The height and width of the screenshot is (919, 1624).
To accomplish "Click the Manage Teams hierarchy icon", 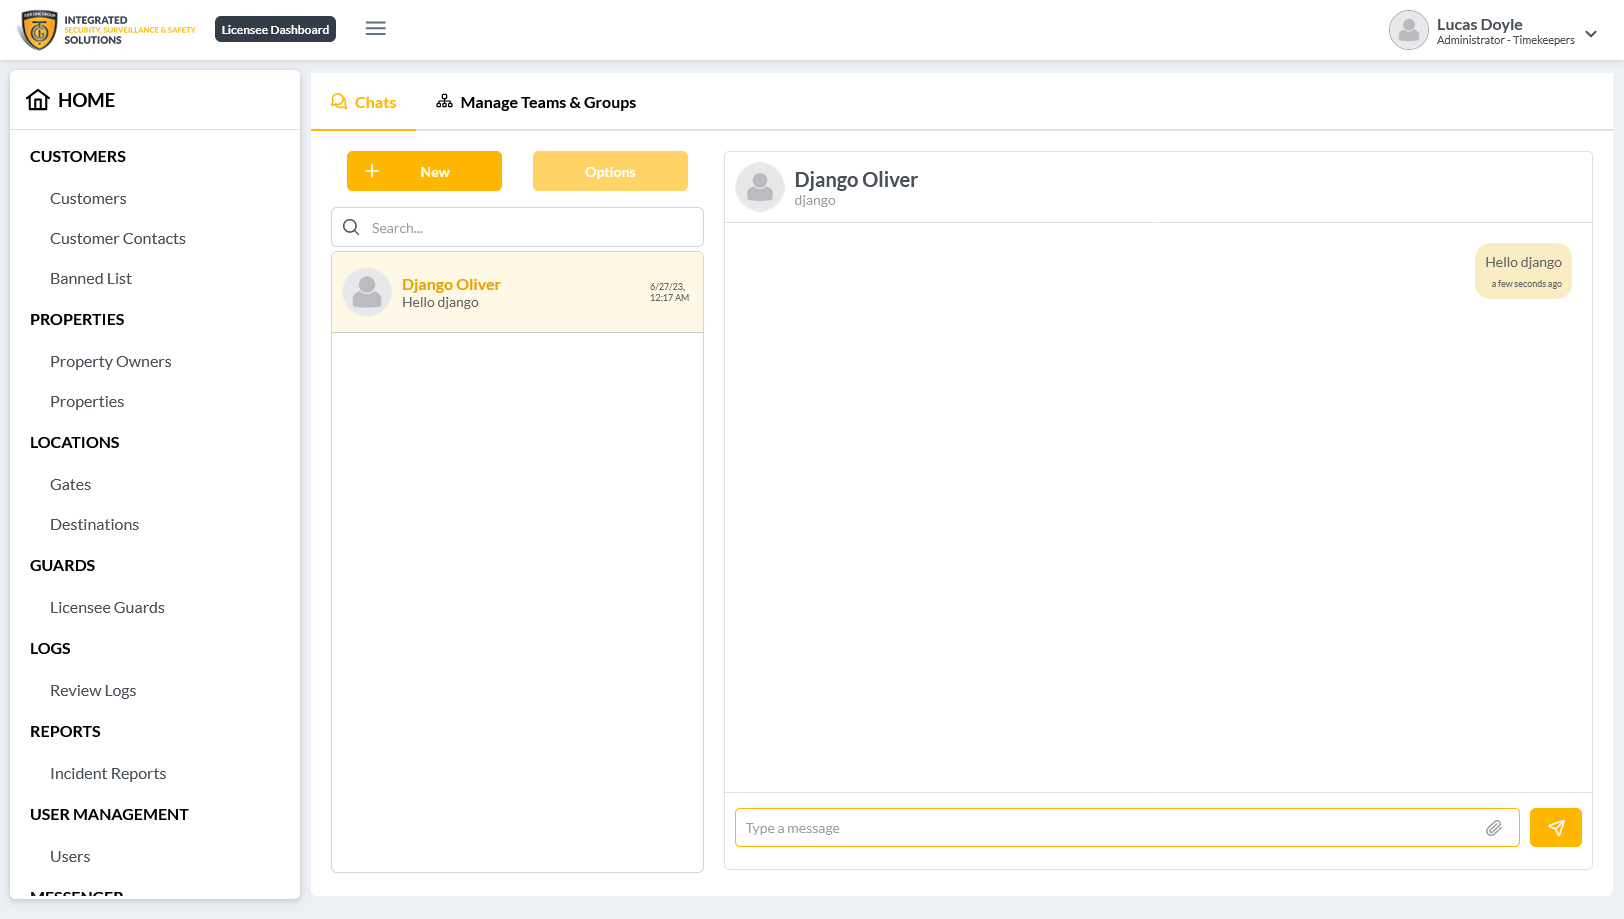I will coord(444,102).
